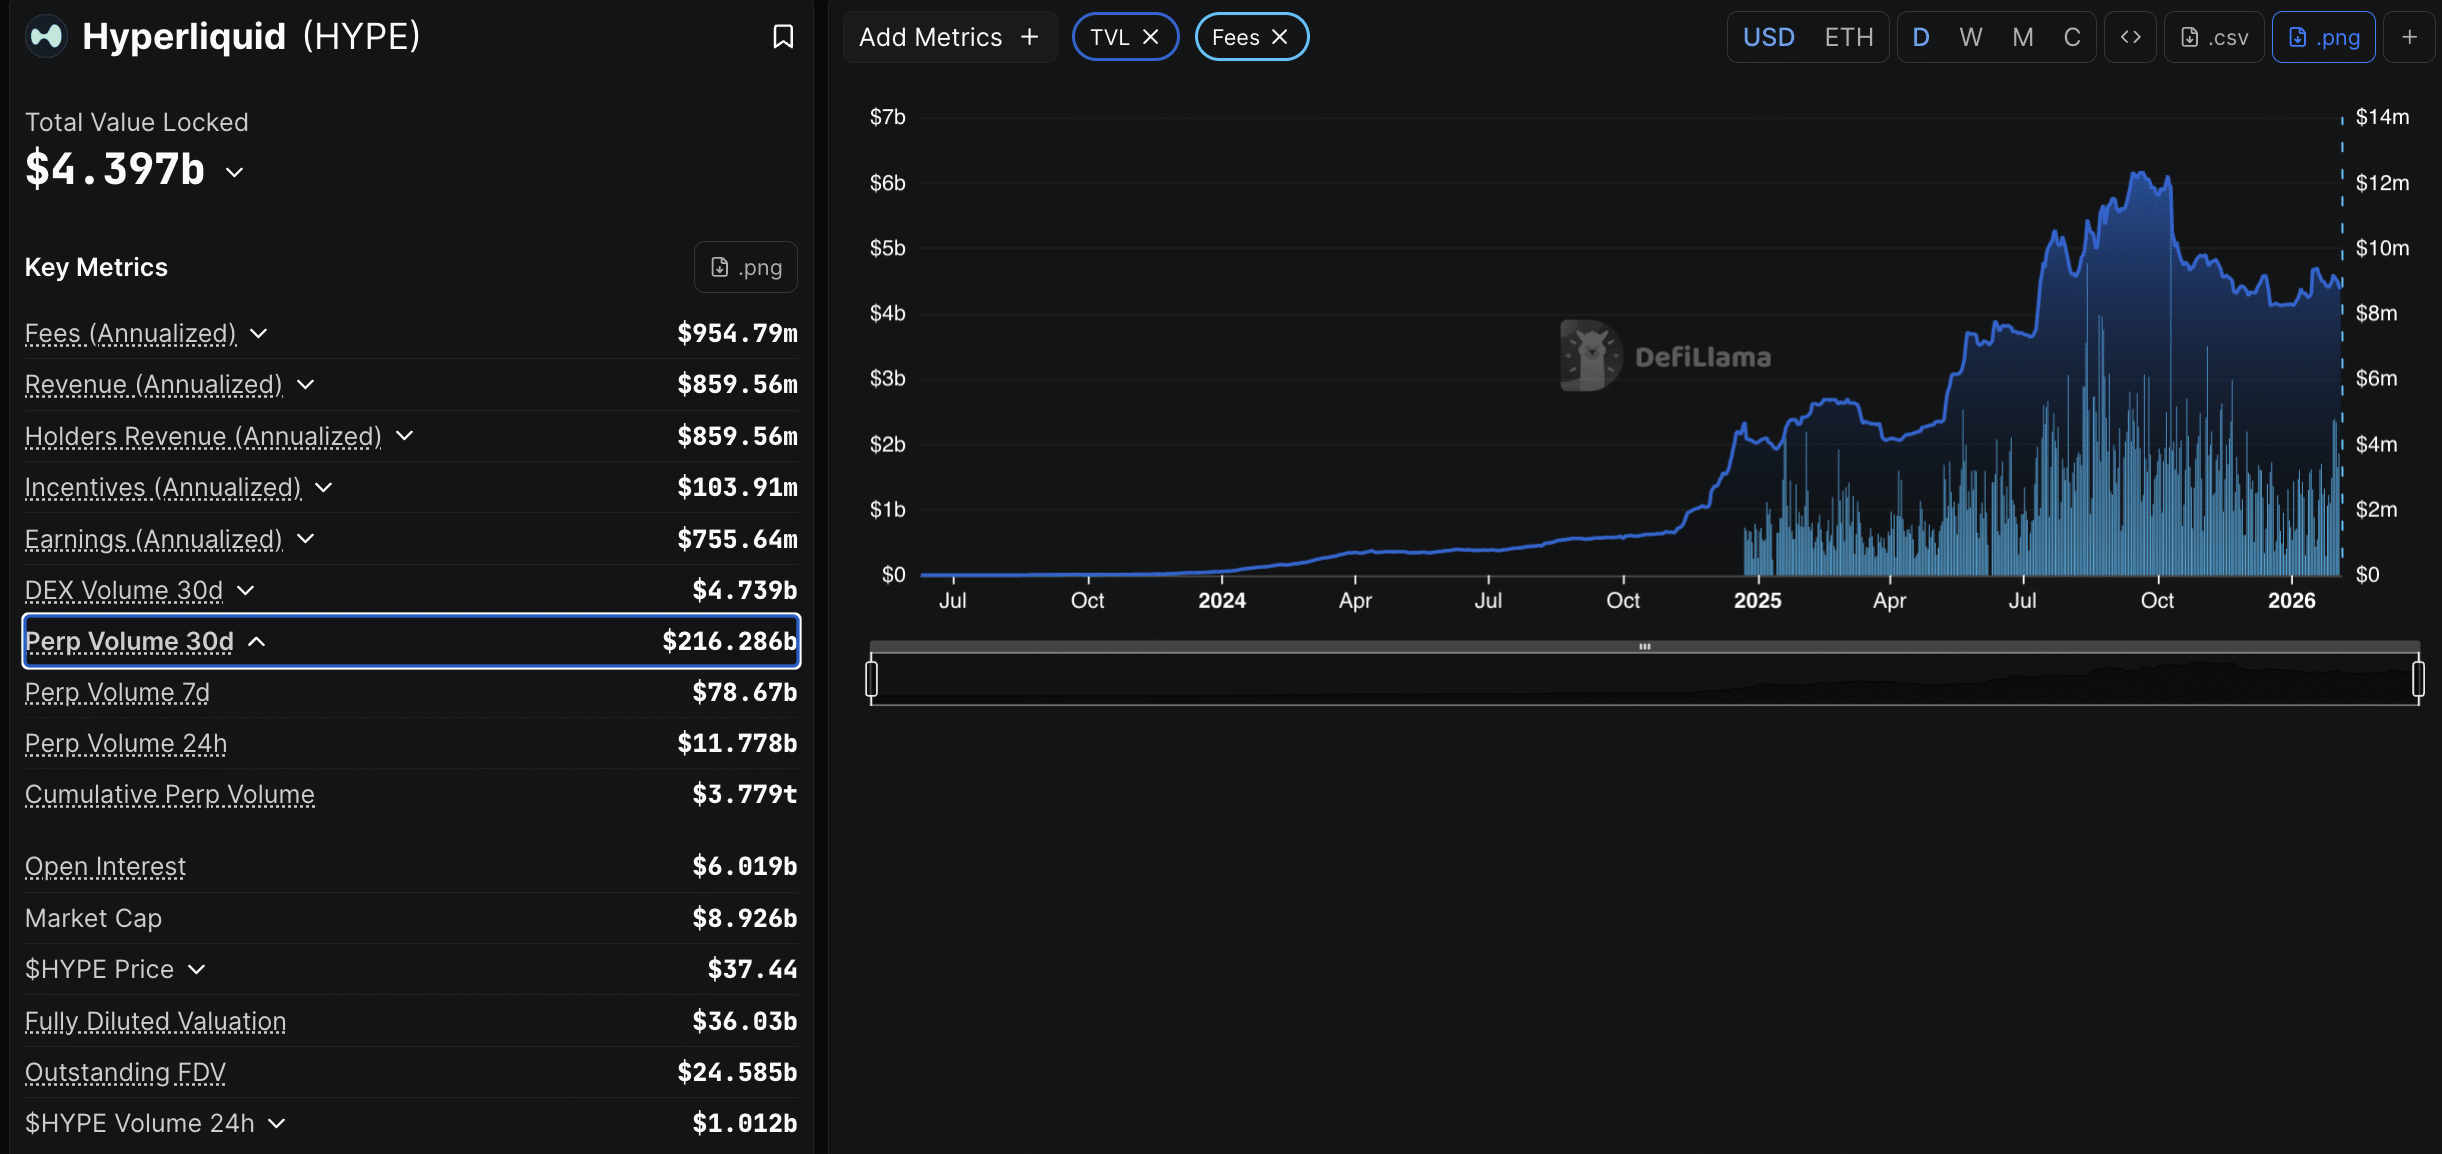Click Perp Volume 7d label

tap(117, 692)
